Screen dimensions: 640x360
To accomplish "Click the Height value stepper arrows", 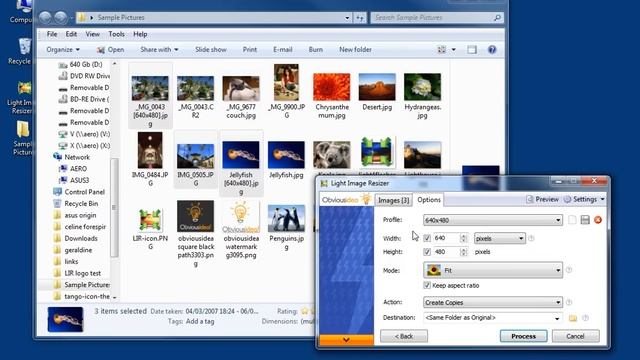I will [463, 252].
